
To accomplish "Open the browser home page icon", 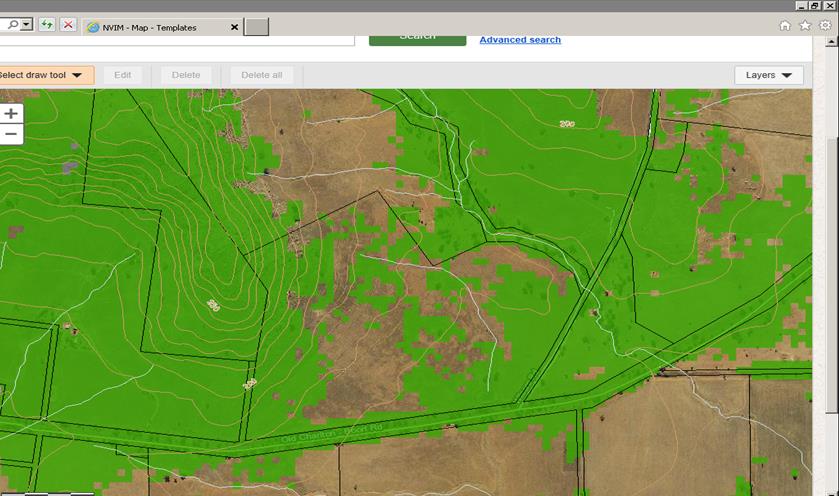I will click(785, 26).
